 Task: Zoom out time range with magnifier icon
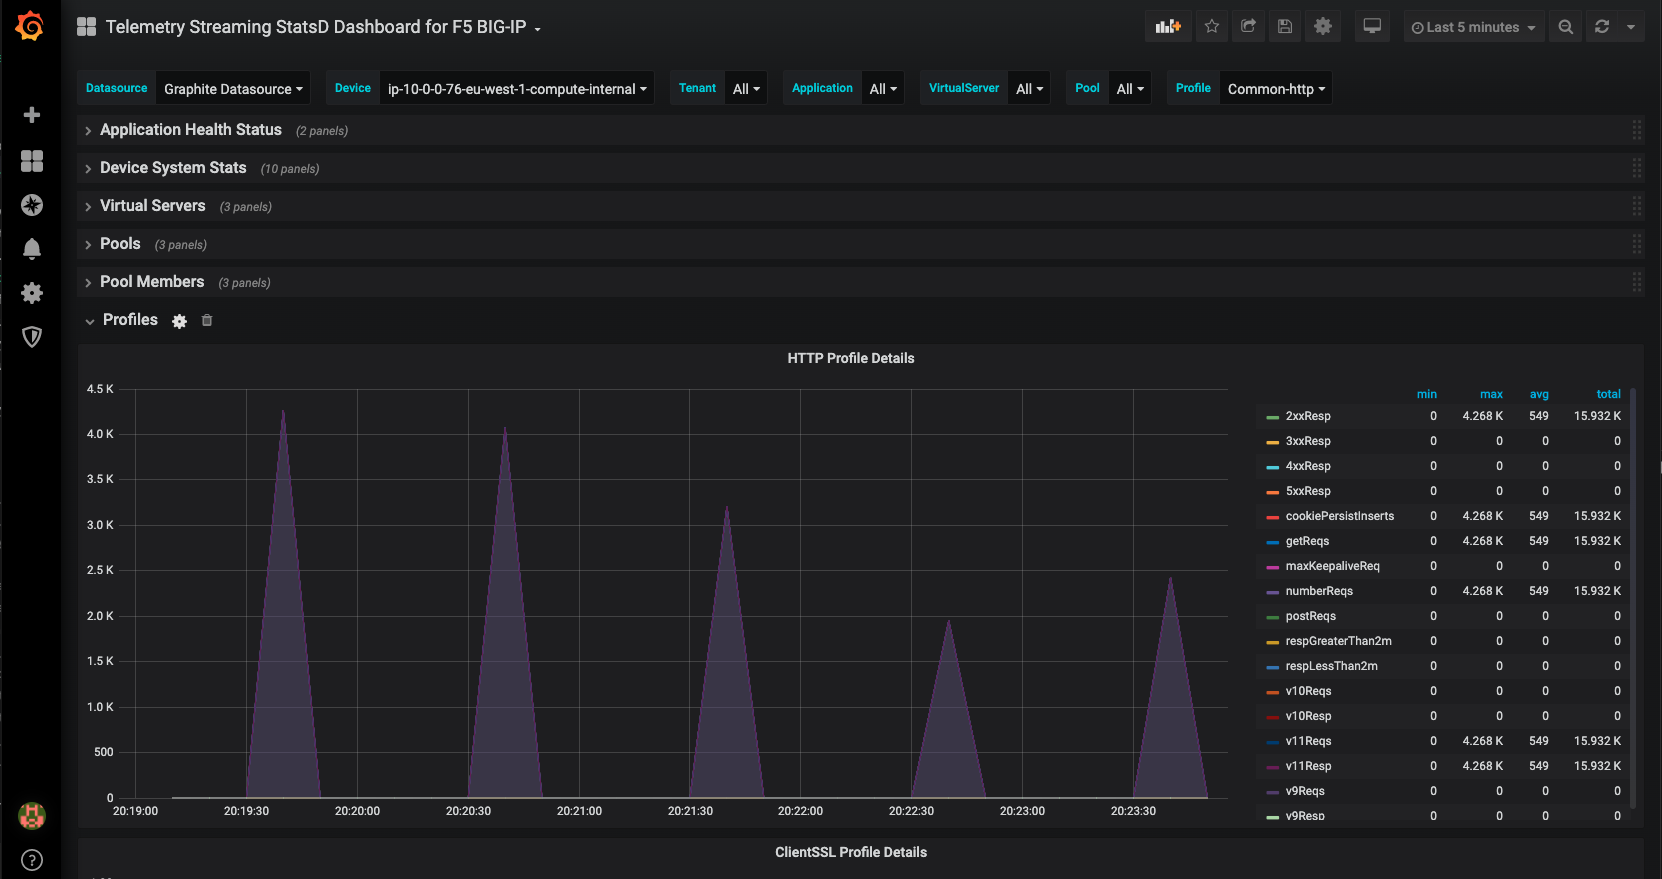pyautogui.click(x=1566, y=27)
